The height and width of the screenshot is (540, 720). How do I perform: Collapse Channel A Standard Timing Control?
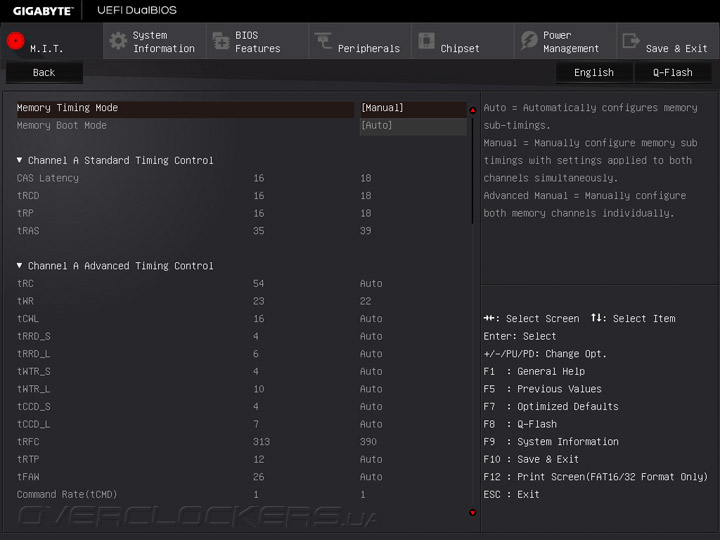pos(20,160)
